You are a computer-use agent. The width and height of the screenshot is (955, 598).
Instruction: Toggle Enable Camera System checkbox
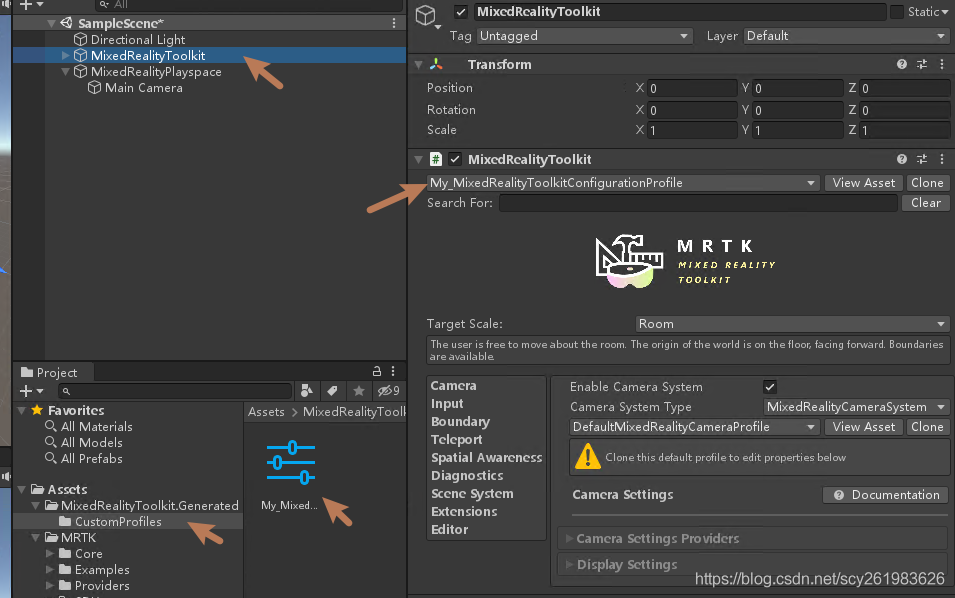coord(770,387)
